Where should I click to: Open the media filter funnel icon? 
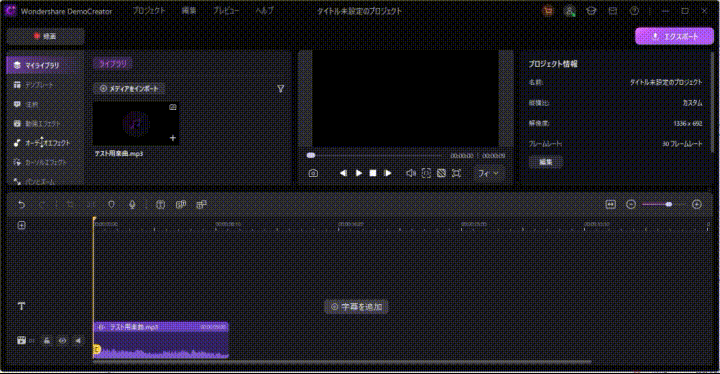click(x=281, y=89)
